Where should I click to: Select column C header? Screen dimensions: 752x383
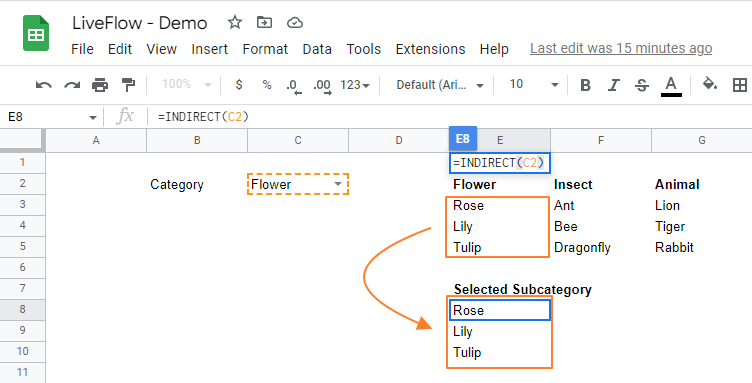point(298,140)
